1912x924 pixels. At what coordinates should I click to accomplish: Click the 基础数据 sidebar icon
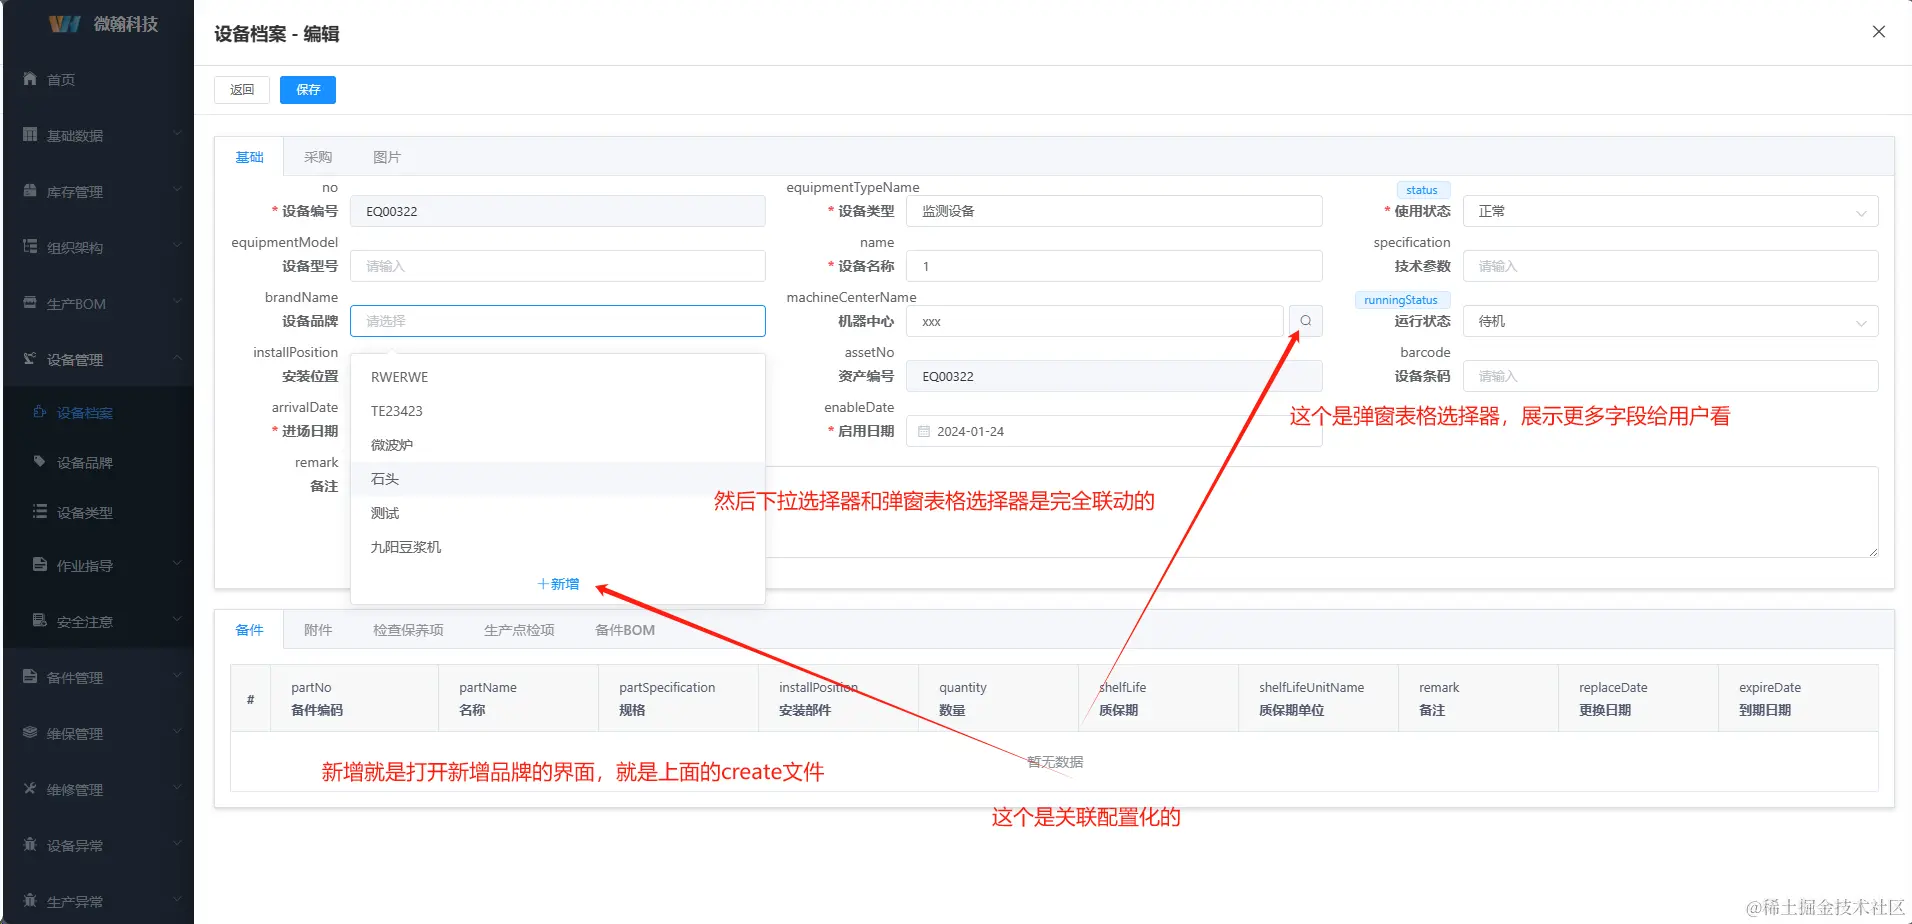coord(30,134)
